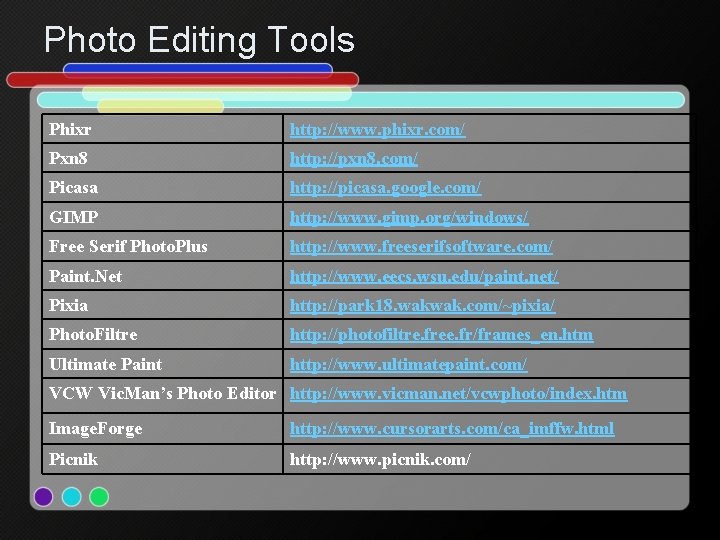720x540 pixels.
Task: Open the ultimatepaint.com link
Action: coord(408,365)
